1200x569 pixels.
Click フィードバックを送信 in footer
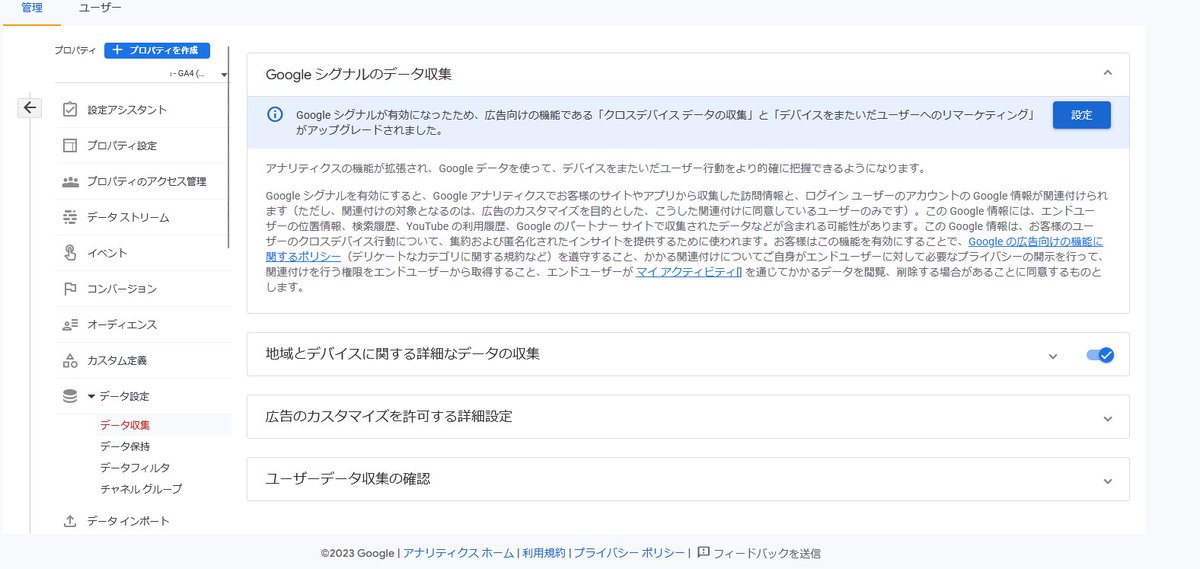pyautogui.click(x=767, y=553)
